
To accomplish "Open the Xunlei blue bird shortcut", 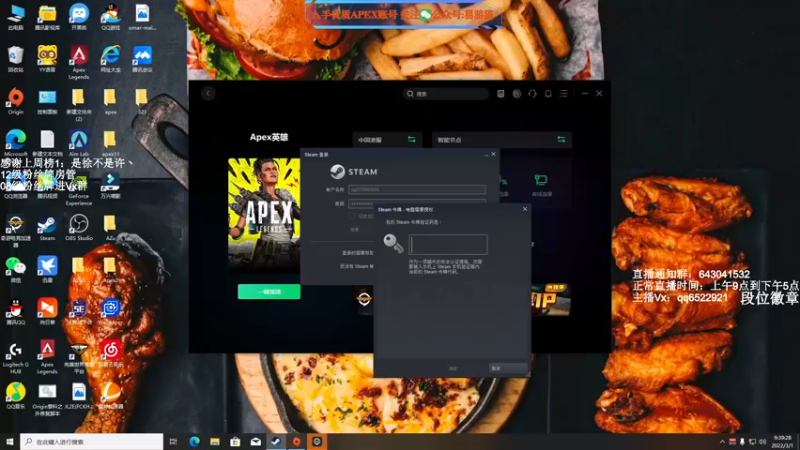I will click(x=47, y=269).
